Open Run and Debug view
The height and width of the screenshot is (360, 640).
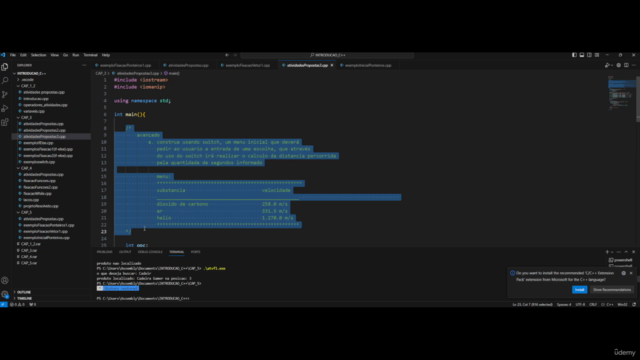5,108
